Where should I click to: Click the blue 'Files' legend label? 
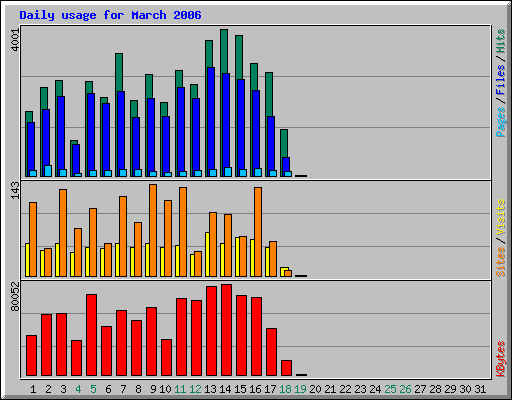[500, 79]
